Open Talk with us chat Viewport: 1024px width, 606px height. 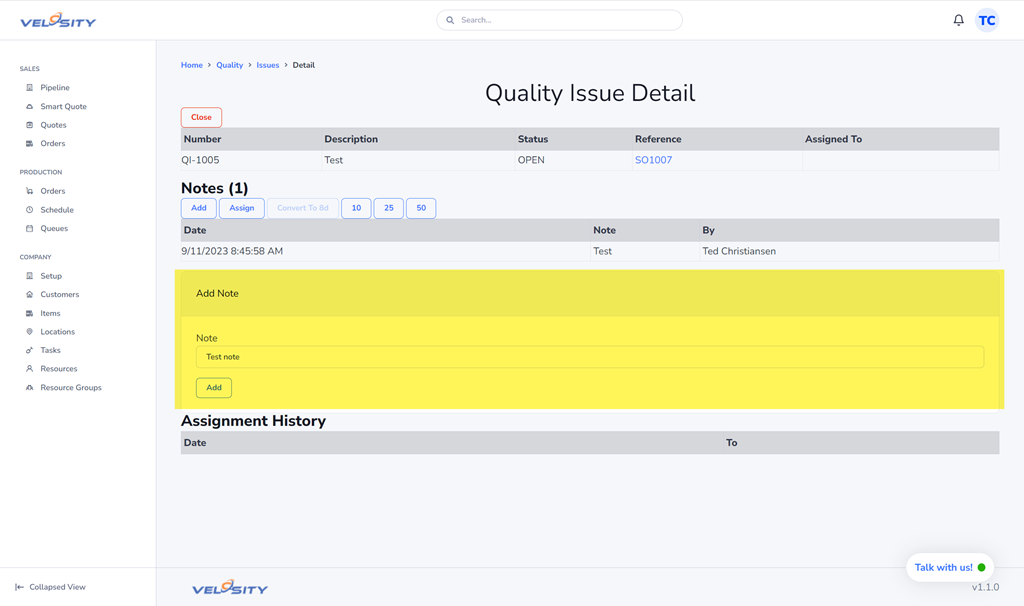(950, 567)
